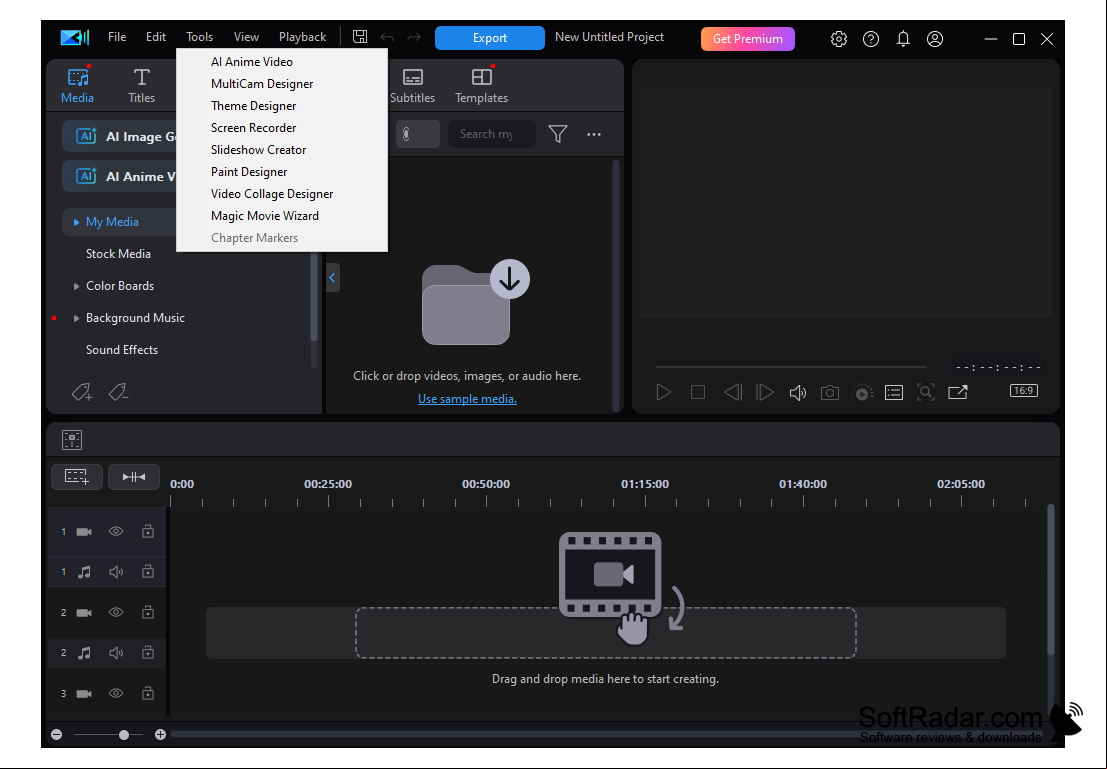Step to the previous frame

(x=733, y=392)
